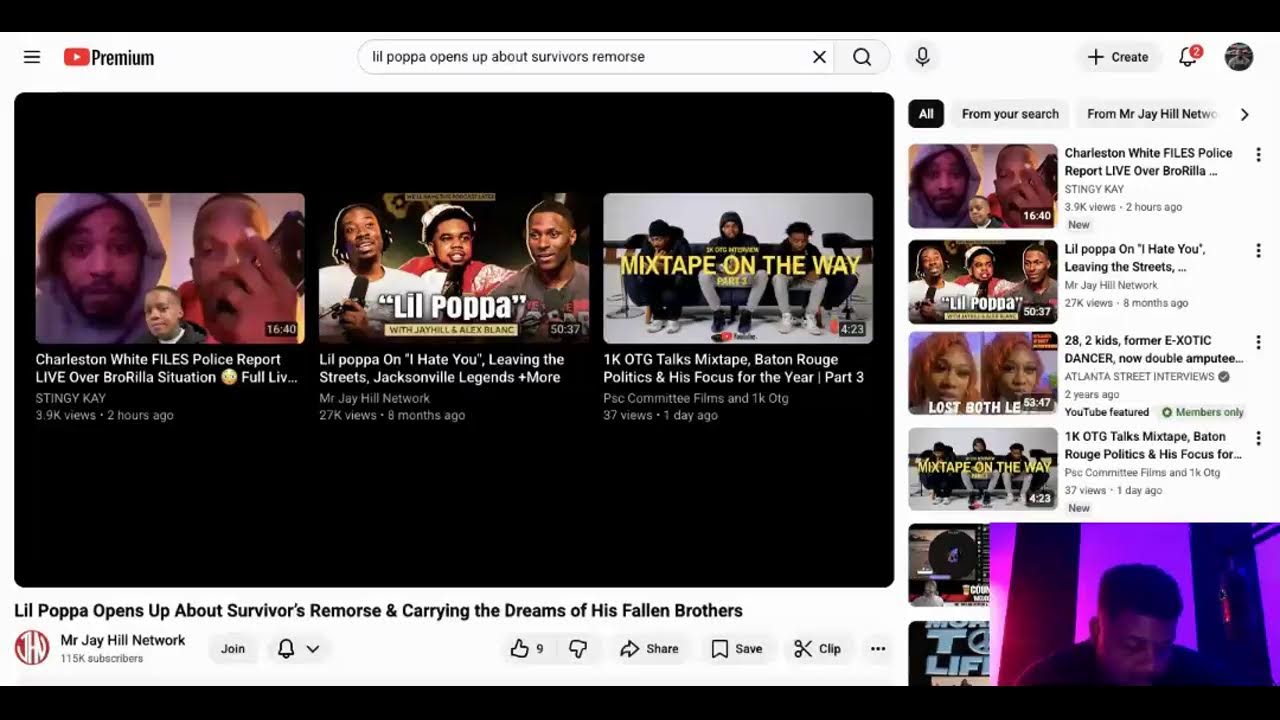Visit Mr Jay Hill Network channel name
The height and width of the screenshot is (720, 1280).
[123, 640]
